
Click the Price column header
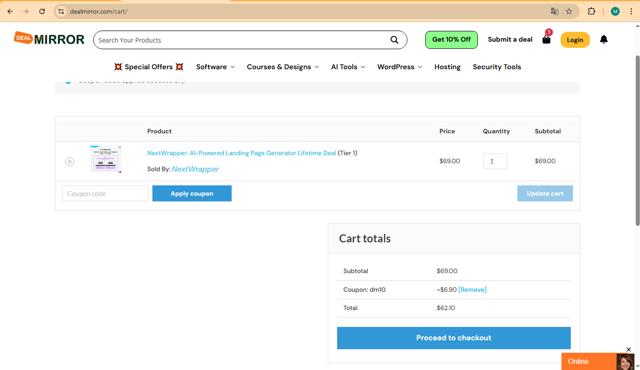(447, 131)
